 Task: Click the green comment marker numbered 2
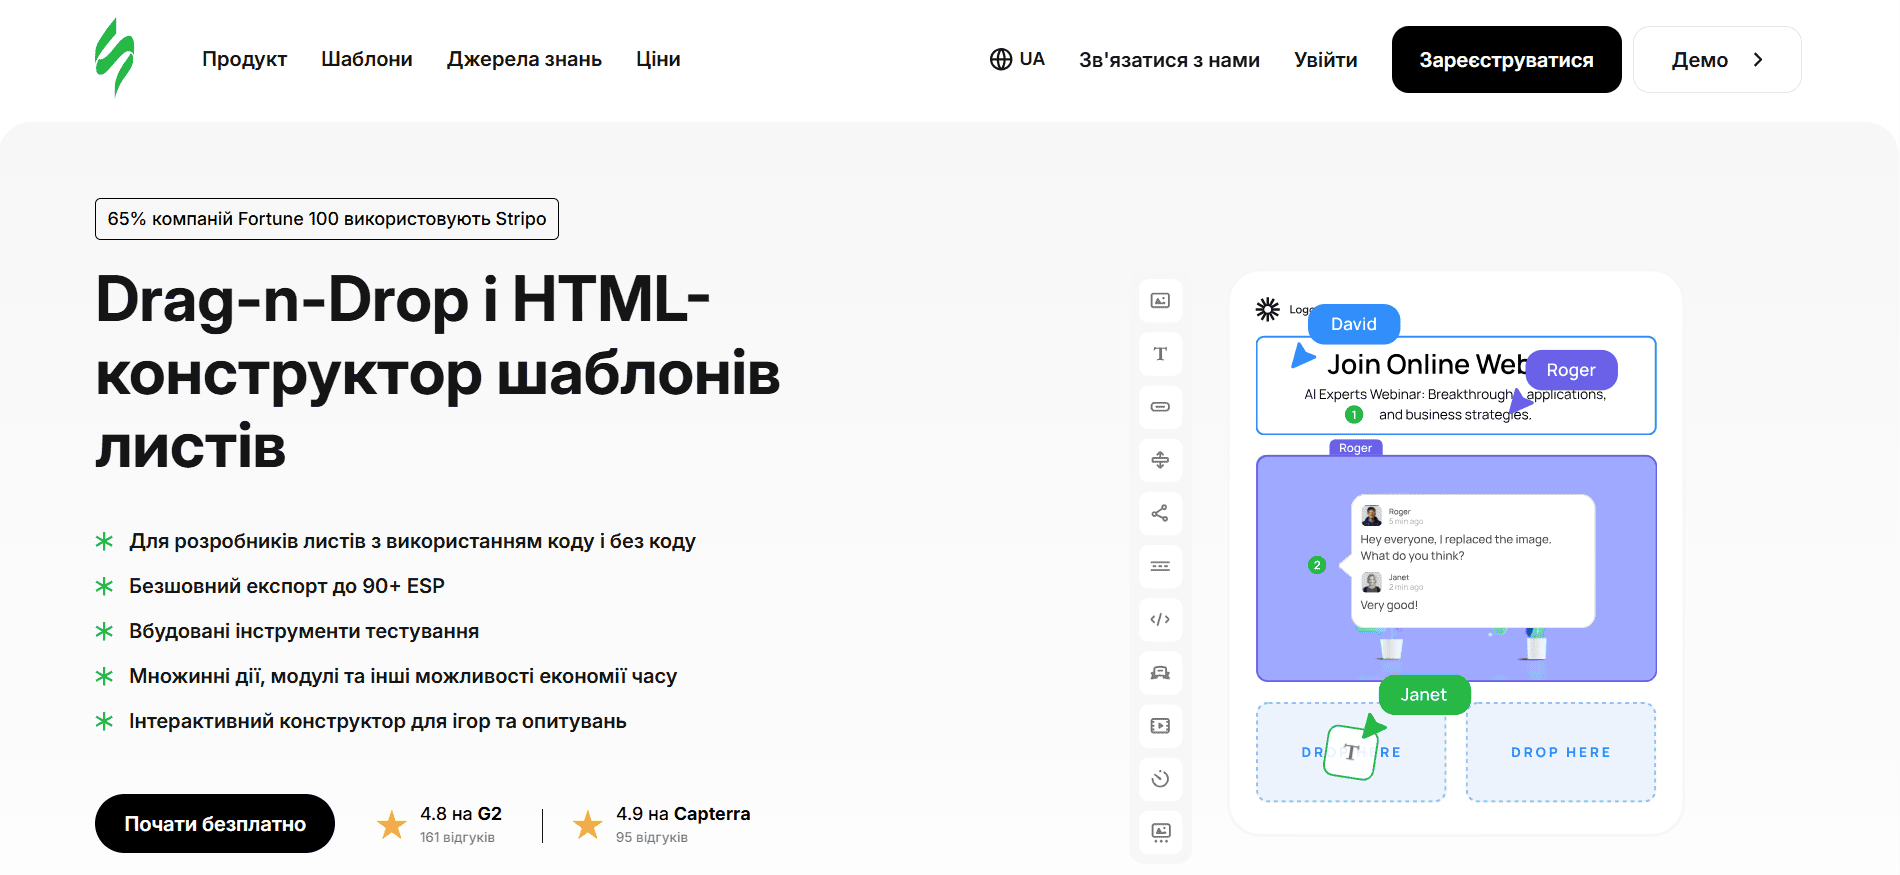[1317, 565]
